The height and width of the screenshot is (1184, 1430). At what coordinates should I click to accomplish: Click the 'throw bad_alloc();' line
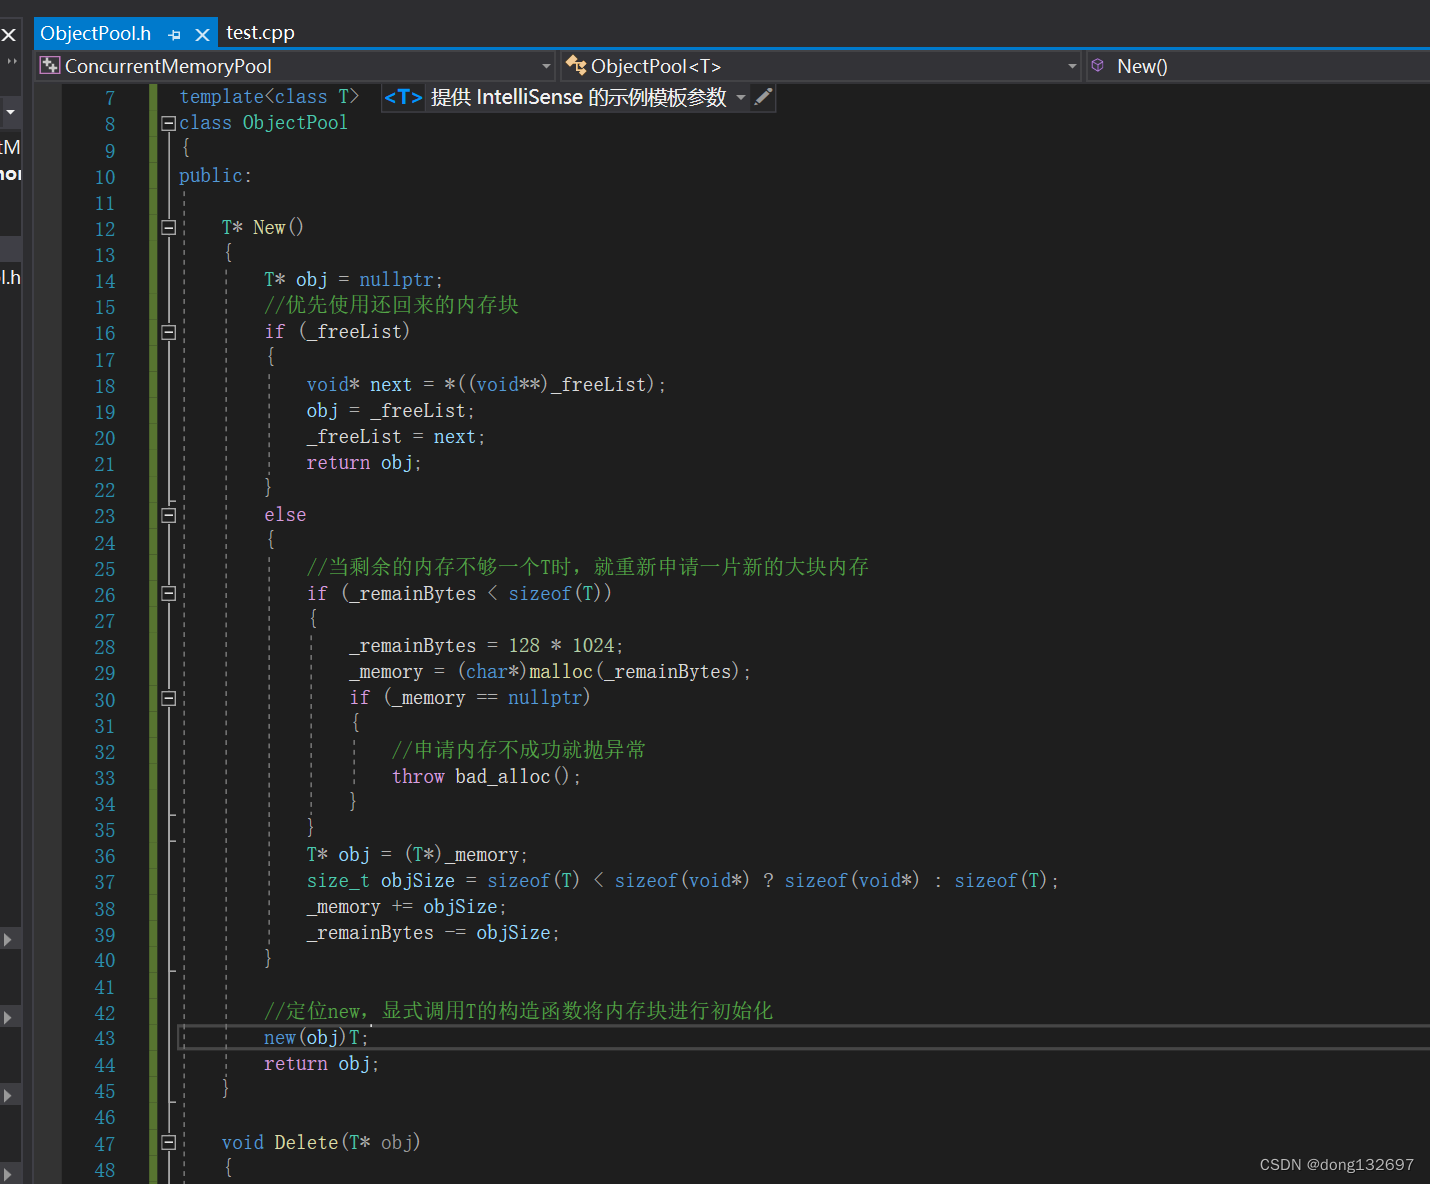pyautogui.click(x=486, y=777)
